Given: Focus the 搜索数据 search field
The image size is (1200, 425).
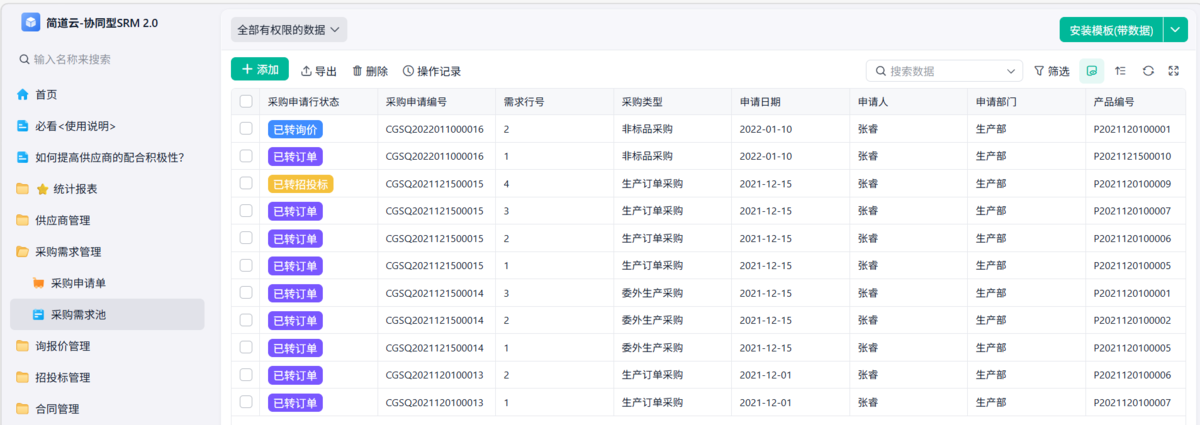Looking at the screenshot, I should (x=940, y=71).
